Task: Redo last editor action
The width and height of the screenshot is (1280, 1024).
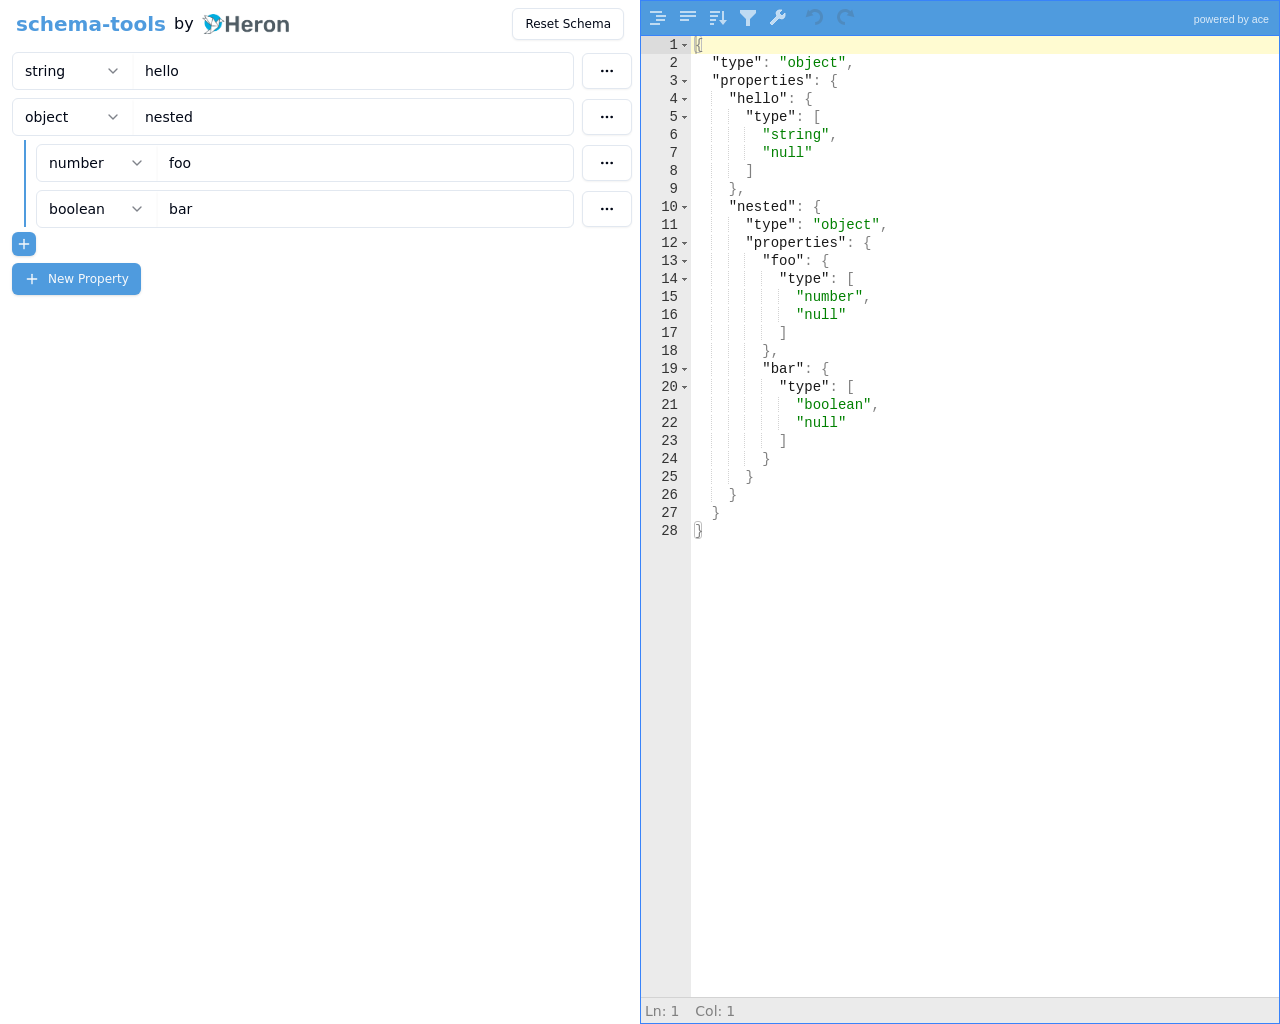Action: coord(845,18)
